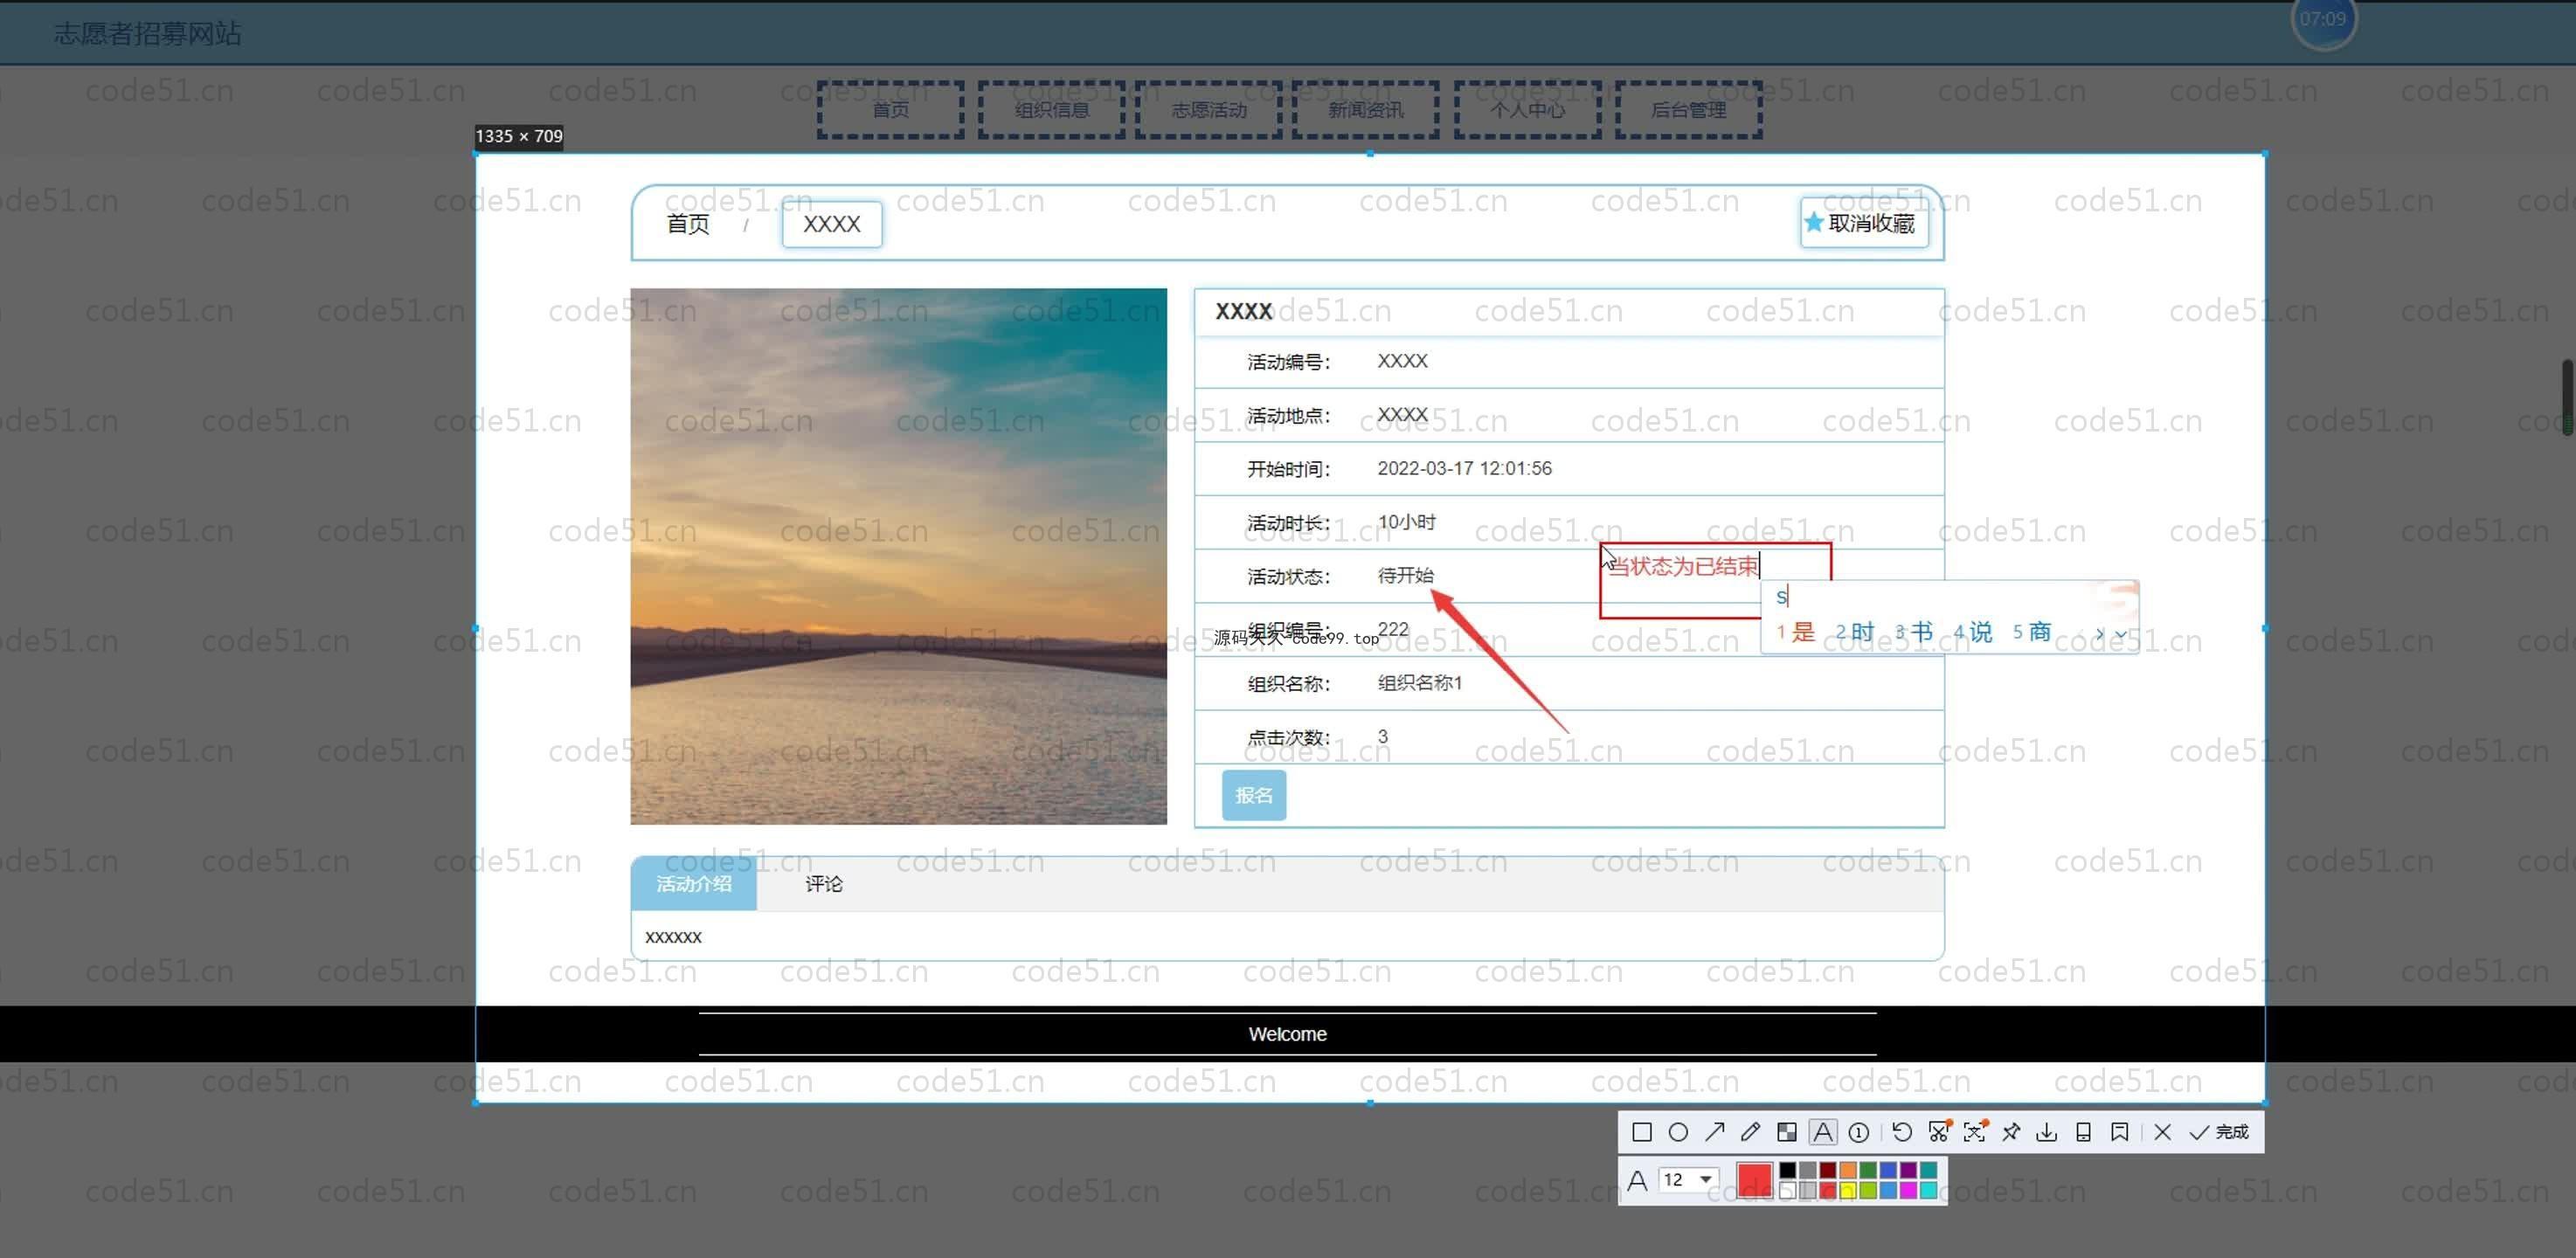Open the font size 12 dropdown
The image size is (2576, 1258).
pyautogui.click(x=1688, y=1179)
